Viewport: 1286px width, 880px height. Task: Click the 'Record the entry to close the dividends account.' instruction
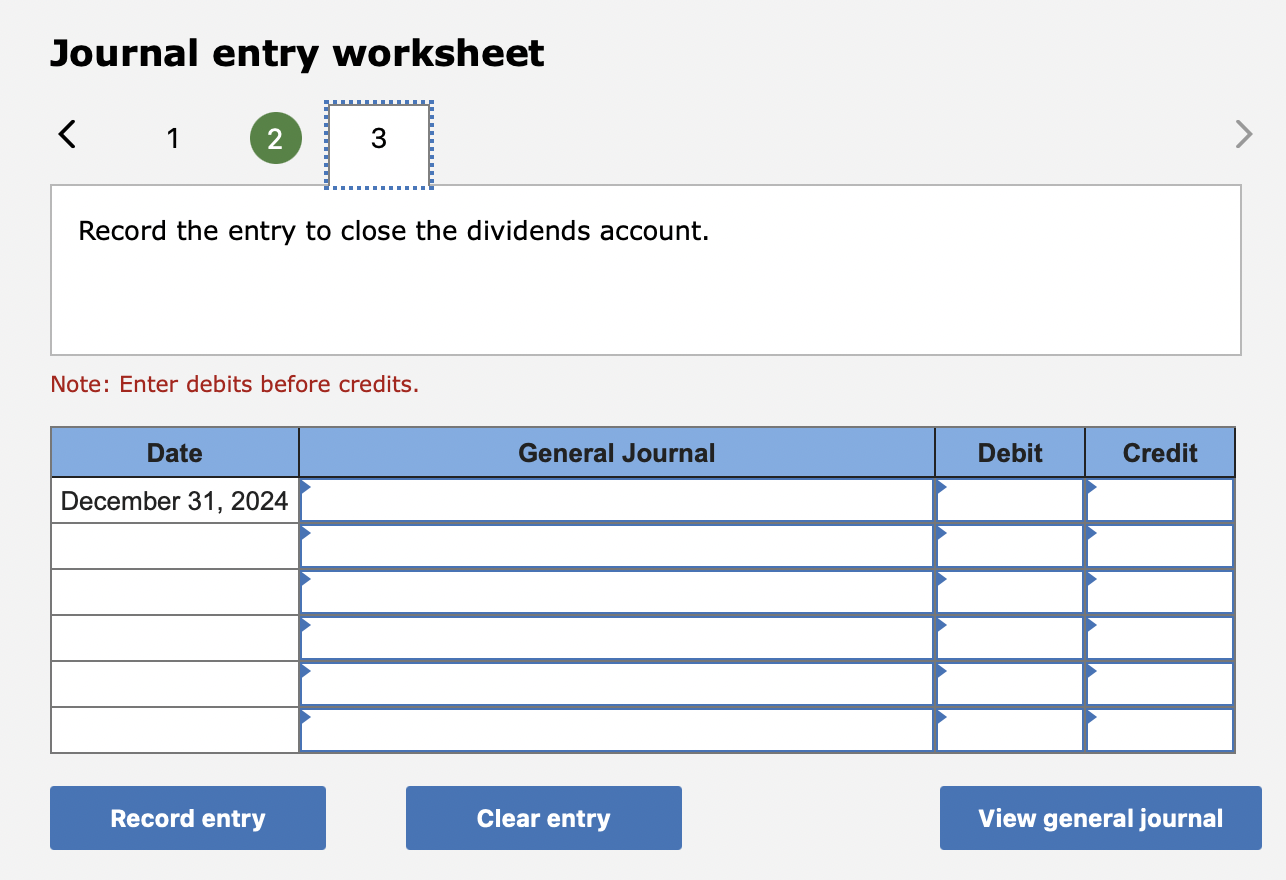394,231
